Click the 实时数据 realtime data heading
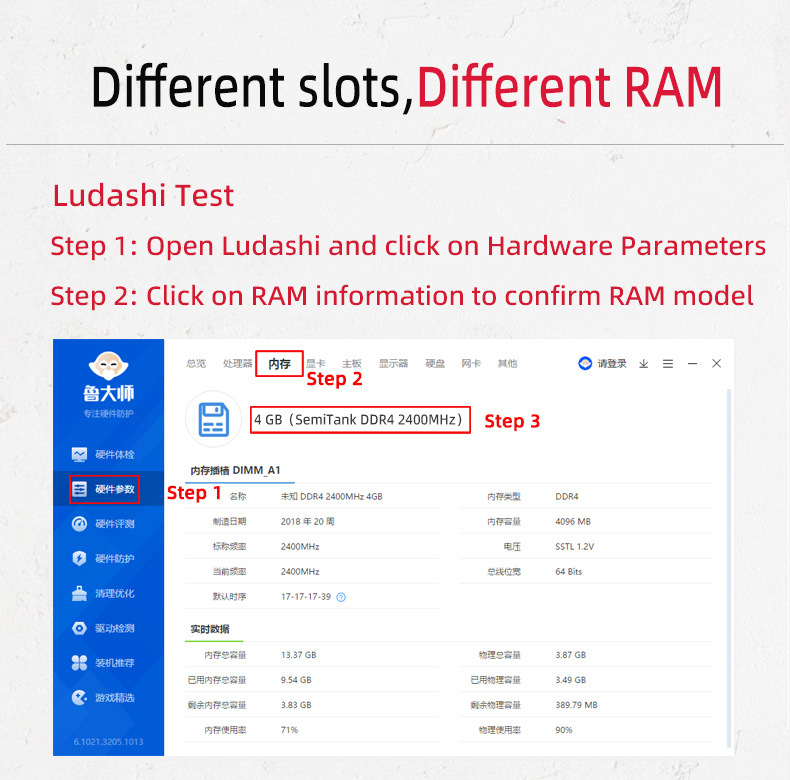 click(x=210, y=629)
